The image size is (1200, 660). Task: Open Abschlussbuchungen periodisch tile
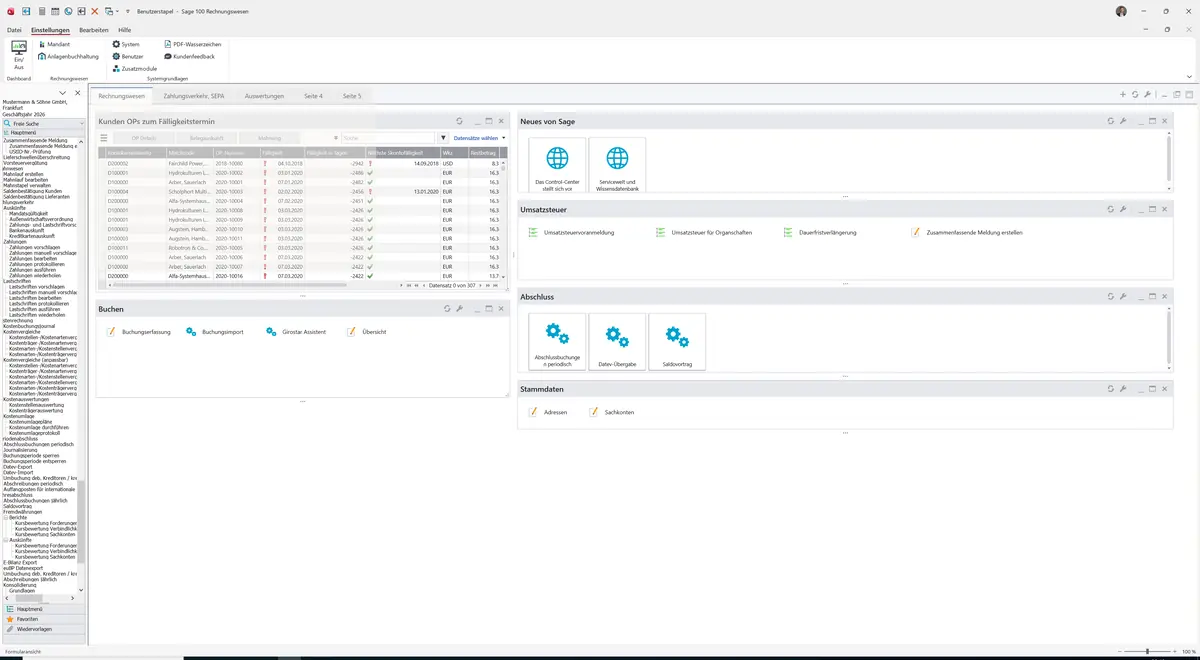[x=557, y=342]
